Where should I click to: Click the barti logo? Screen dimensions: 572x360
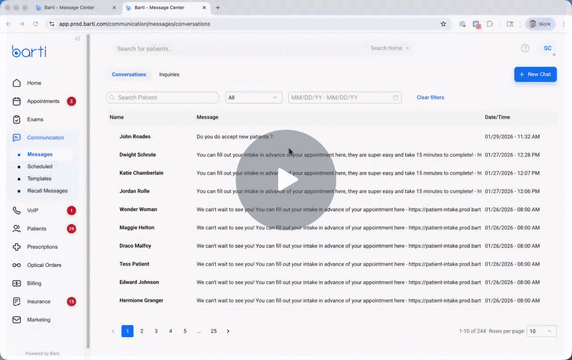pyautogui.click(x=29, y=51)
